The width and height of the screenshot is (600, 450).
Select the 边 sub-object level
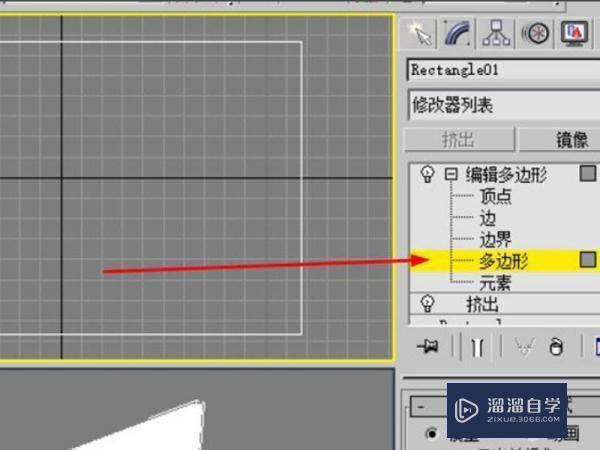pos(488,218)
